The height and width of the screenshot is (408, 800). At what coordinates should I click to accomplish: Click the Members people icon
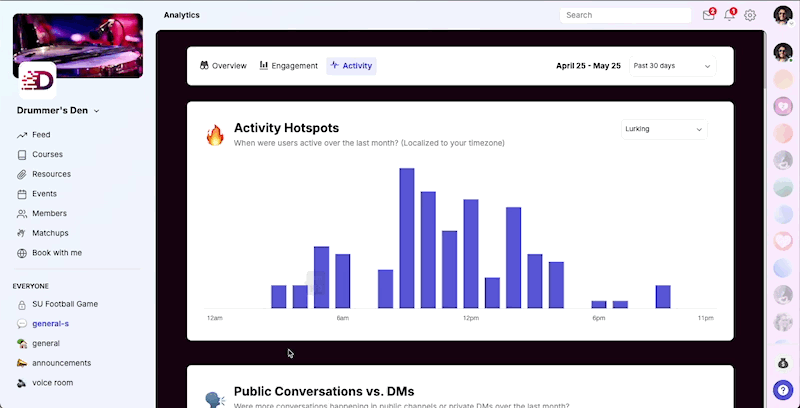click(x=21, y=214)
